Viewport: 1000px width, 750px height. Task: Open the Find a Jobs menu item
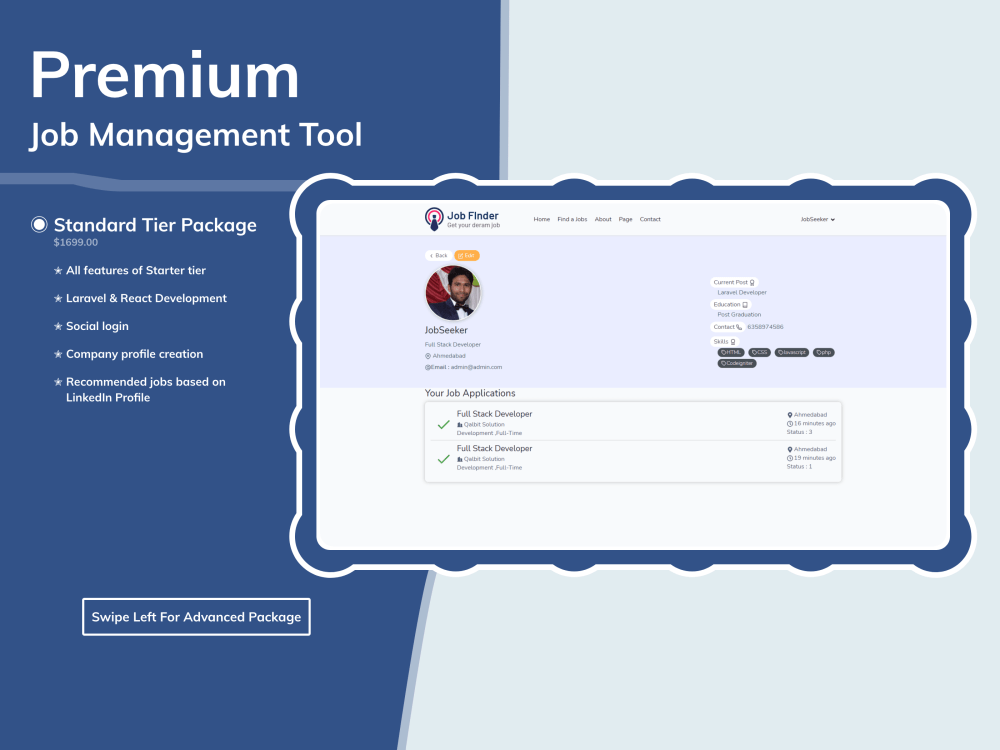[572, 219]
